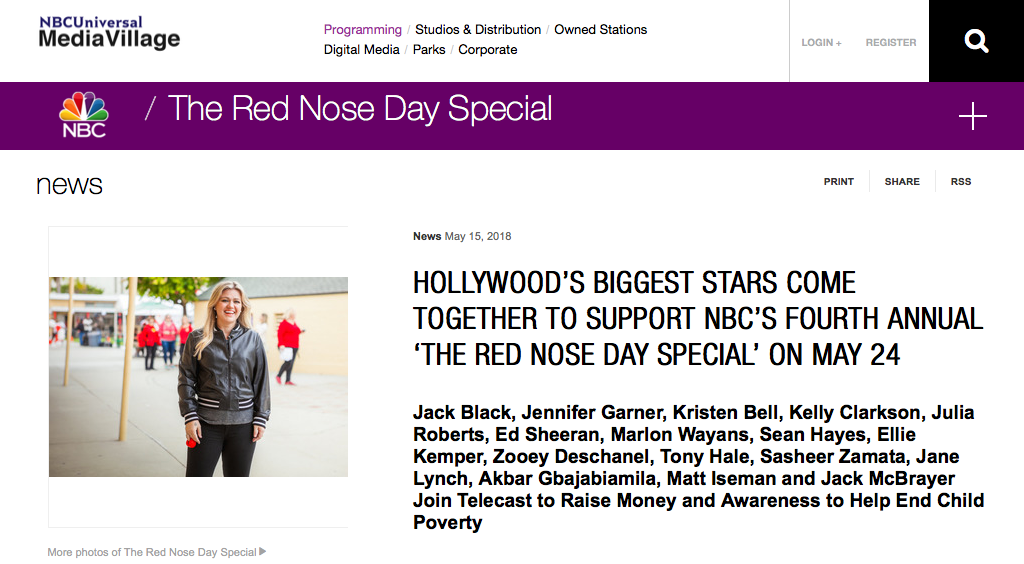Image resolution: width=1024 pixels, height=564 pixels.
Task: Open the search magnifier icon
Action: (976, 41)
